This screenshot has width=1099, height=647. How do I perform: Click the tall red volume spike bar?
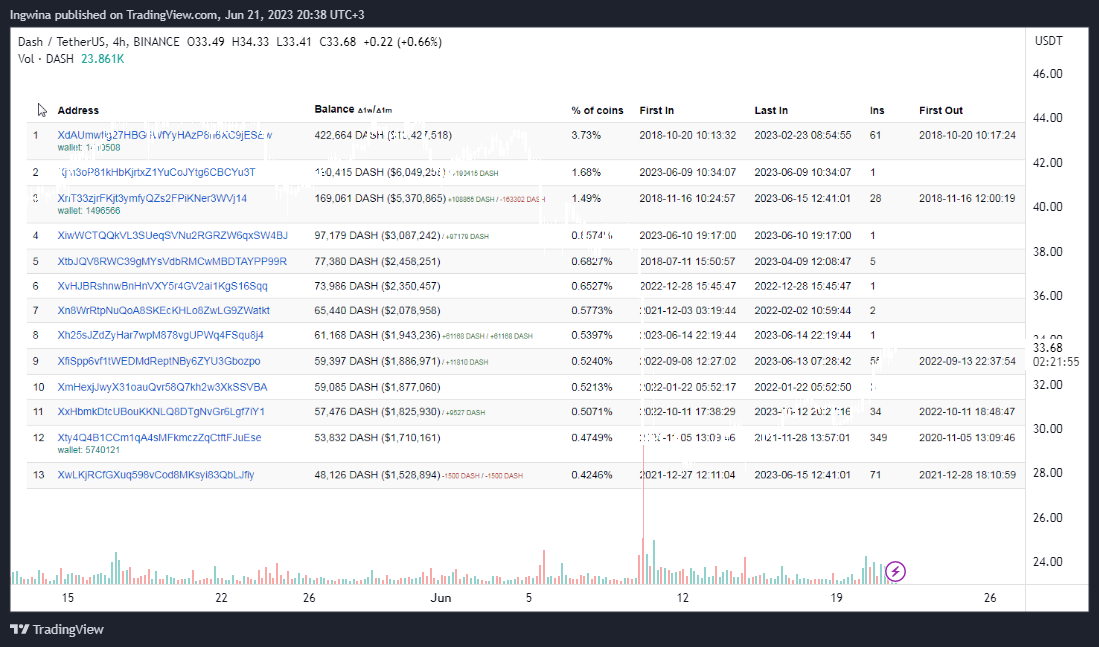643,514
